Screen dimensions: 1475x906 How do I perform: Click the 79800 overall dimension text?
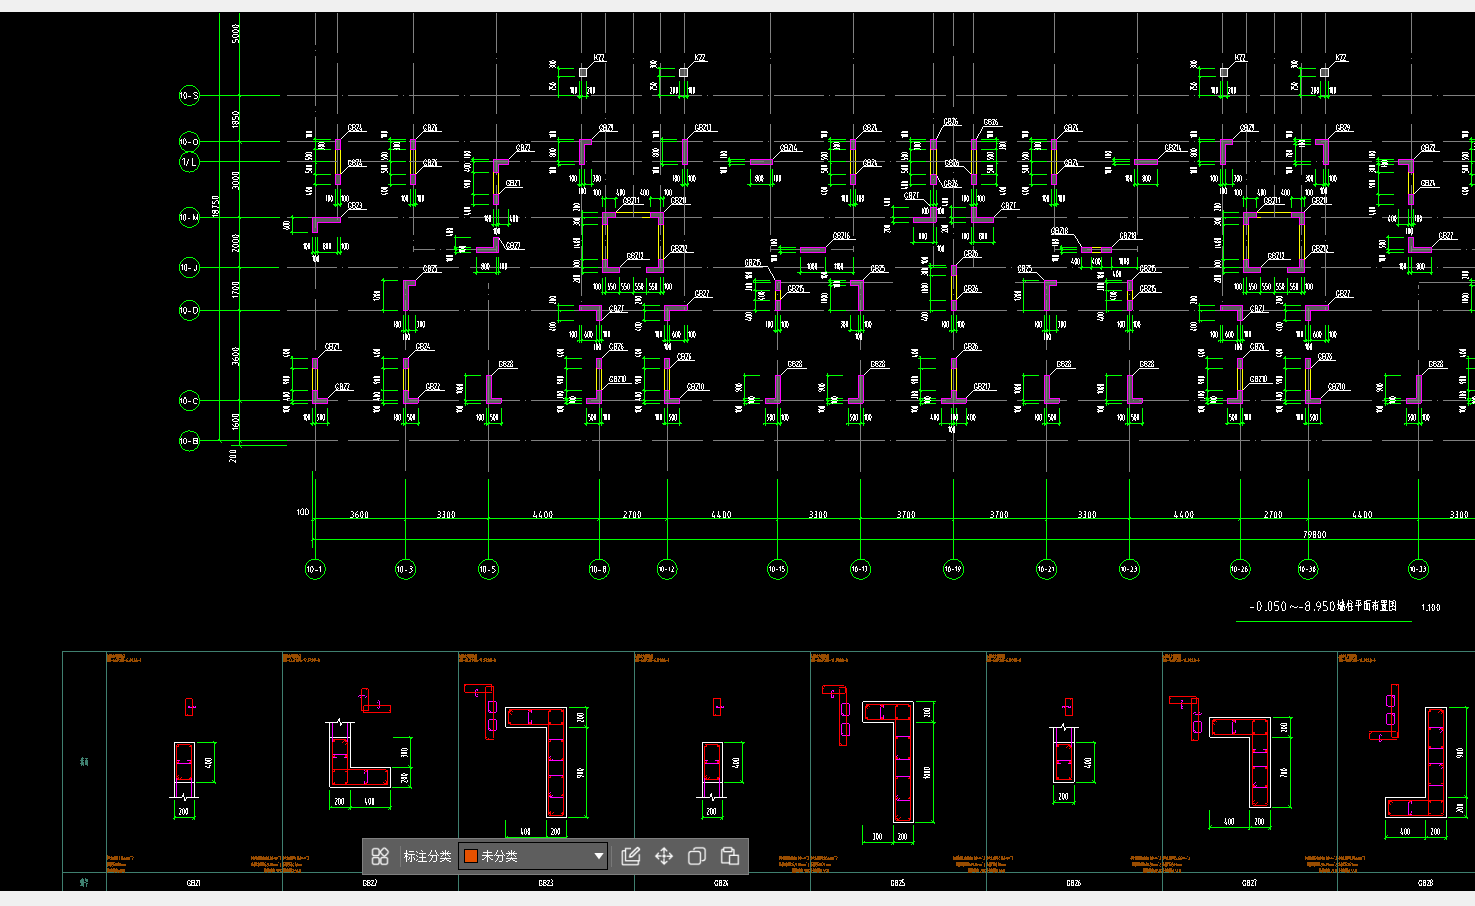point(1314,535)
